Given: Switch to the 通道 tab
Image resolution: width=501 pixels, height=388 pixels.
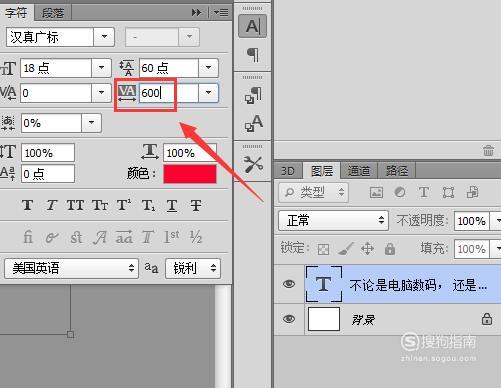Looking at the screenshot, I should tap(359, 171).
